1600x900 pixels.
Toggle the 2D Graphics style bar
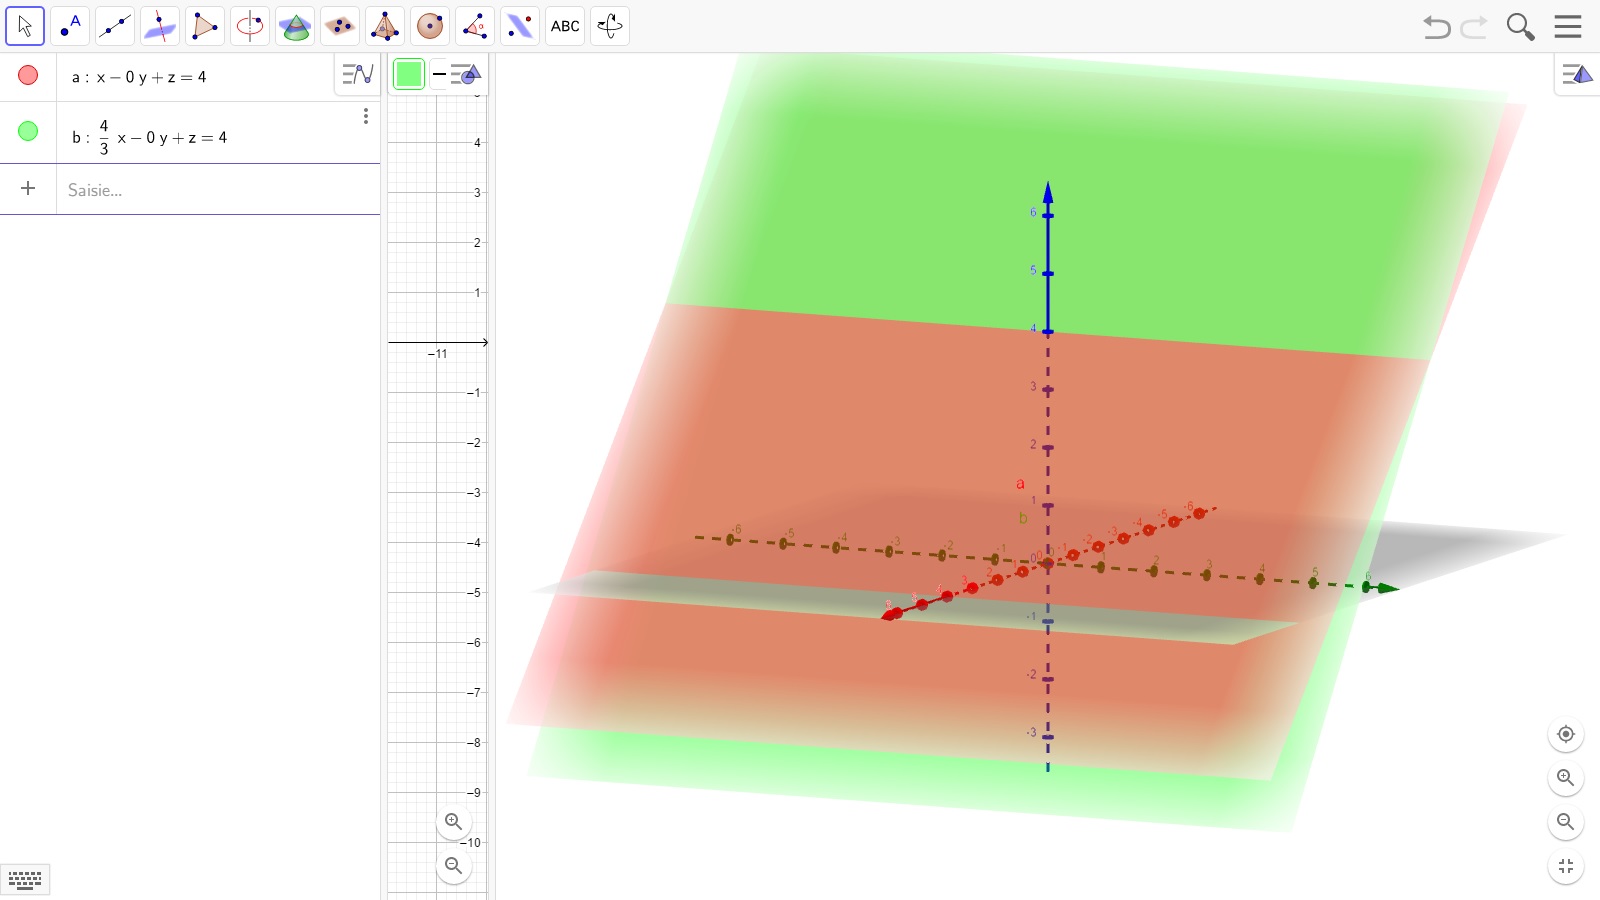pos(467,74)
